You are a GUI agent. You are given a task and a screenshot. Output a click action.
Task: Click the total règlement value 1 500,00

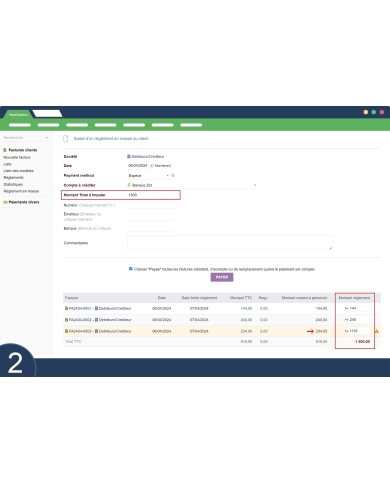[362, 342]
